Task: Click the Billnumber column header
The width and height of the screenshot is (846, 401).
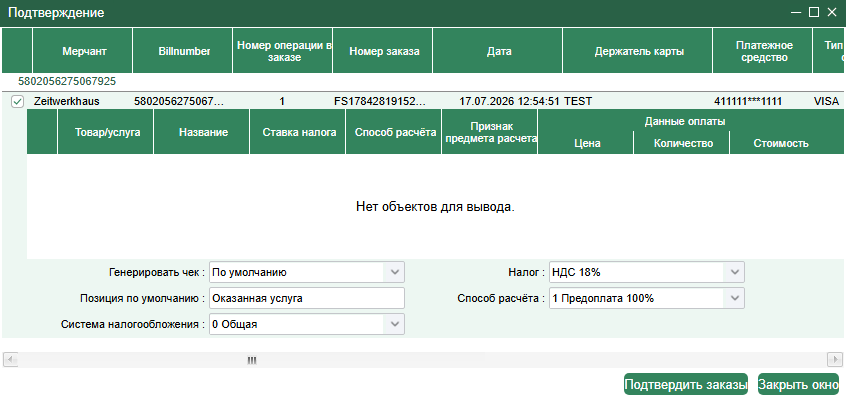Action: tap(182, 51)
